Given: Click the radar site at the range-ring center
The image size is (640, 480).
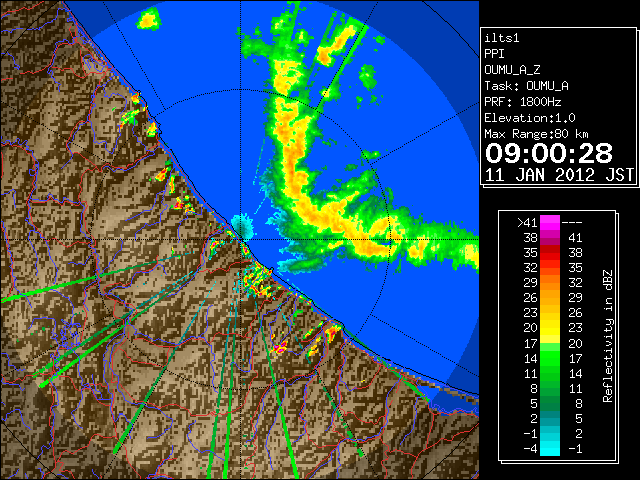Looking at the screenshot, I should coord(240,240).
